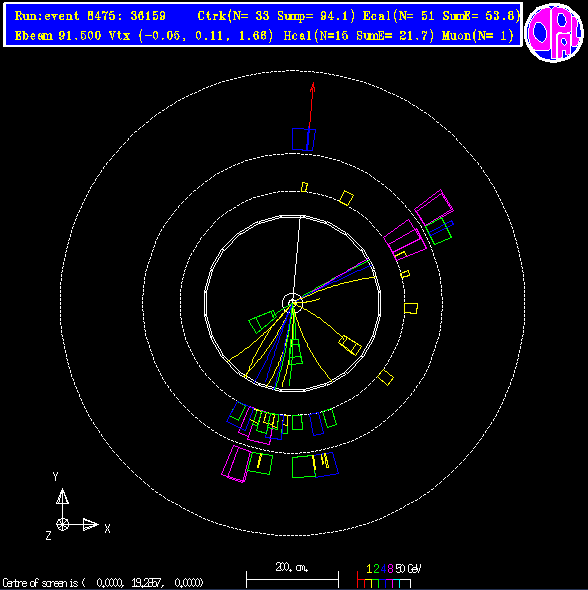
Task: Select the yellow box inside the tracker at lower right
Action: (350, 345)
